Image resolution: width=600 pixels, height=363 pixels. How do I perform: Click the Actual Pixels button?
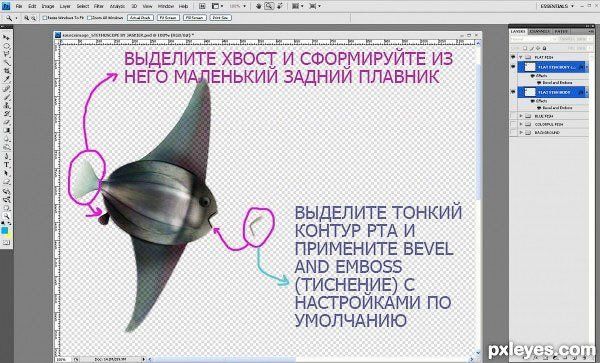(140, 18)
